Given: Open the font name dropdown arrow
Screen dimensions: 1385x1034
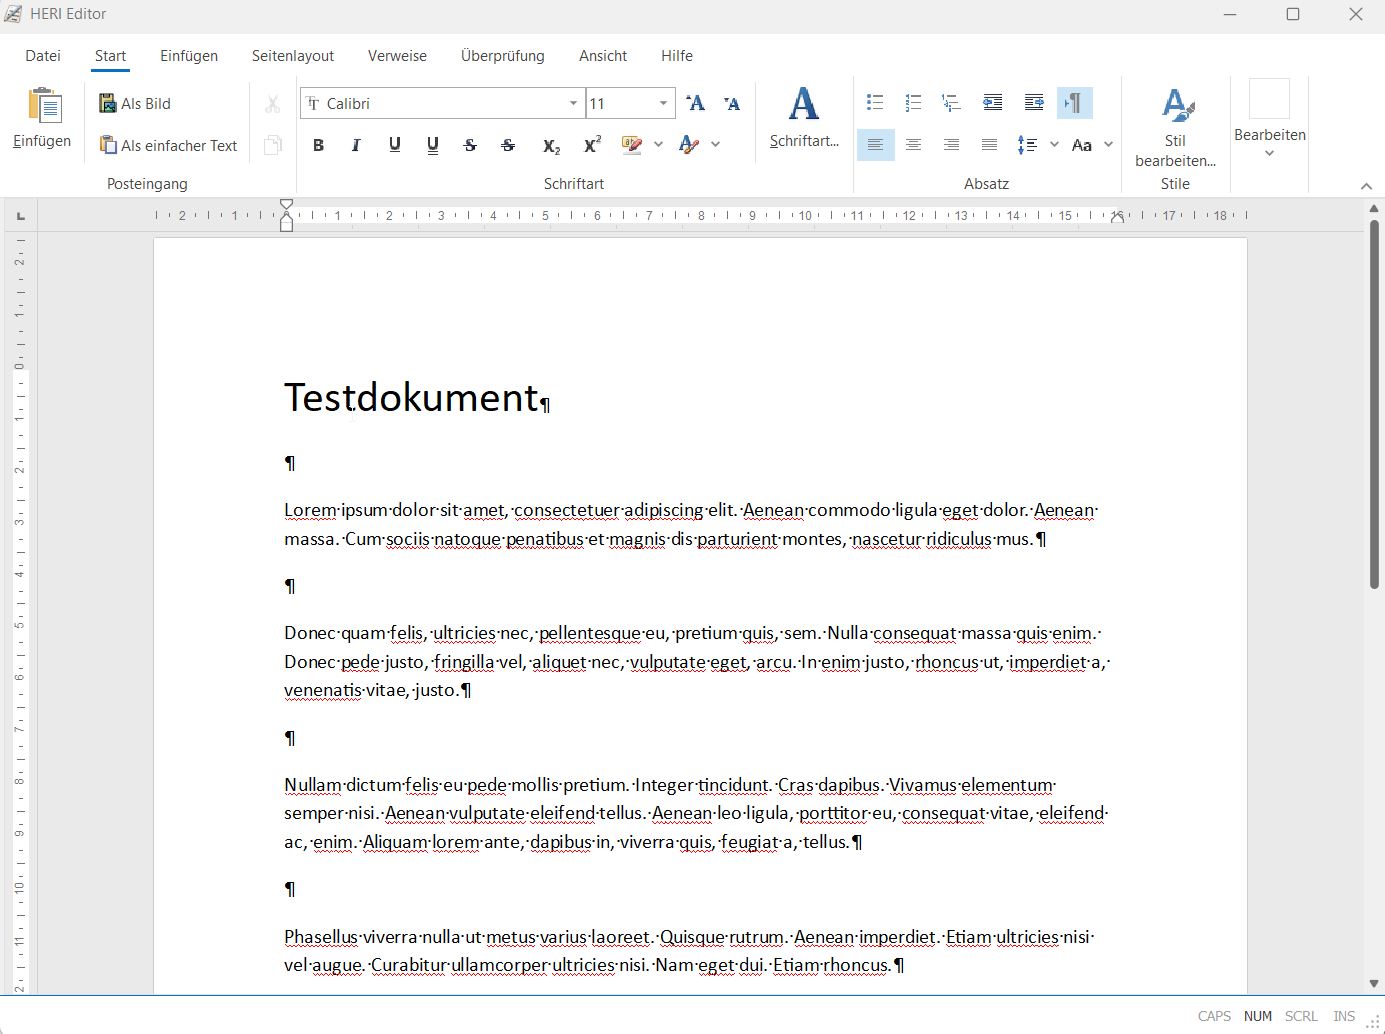Looking at the screenshot, I should 573,103.
